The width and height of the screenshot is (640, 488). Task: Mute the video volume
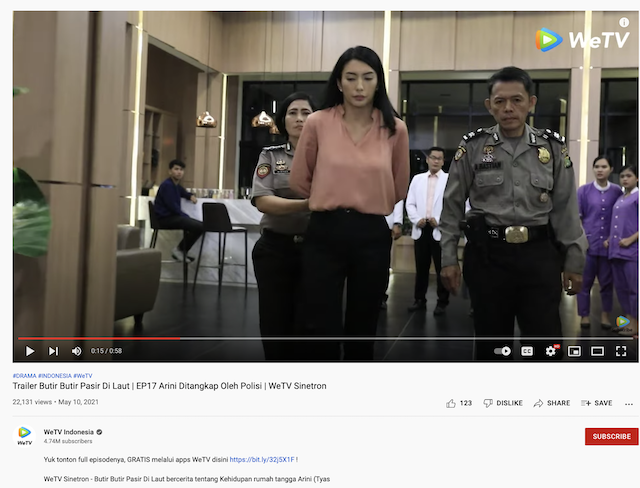tap(76, 351)
